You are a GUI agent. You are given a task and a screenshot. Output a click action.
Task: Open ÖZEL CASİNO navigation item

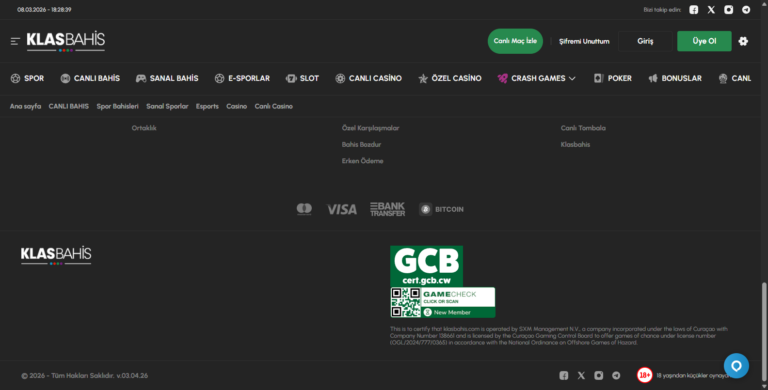[x=450, y=78]
